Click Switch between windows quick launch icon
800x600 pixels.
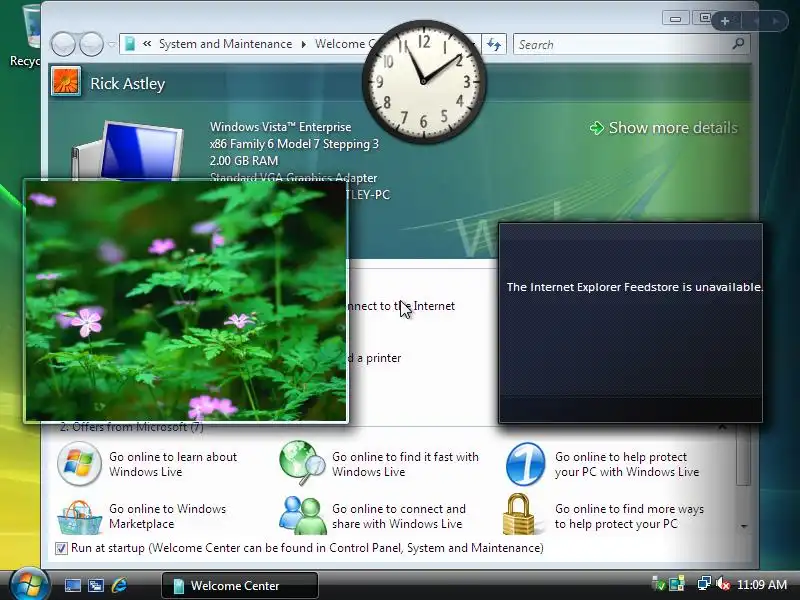pos(96,585)
